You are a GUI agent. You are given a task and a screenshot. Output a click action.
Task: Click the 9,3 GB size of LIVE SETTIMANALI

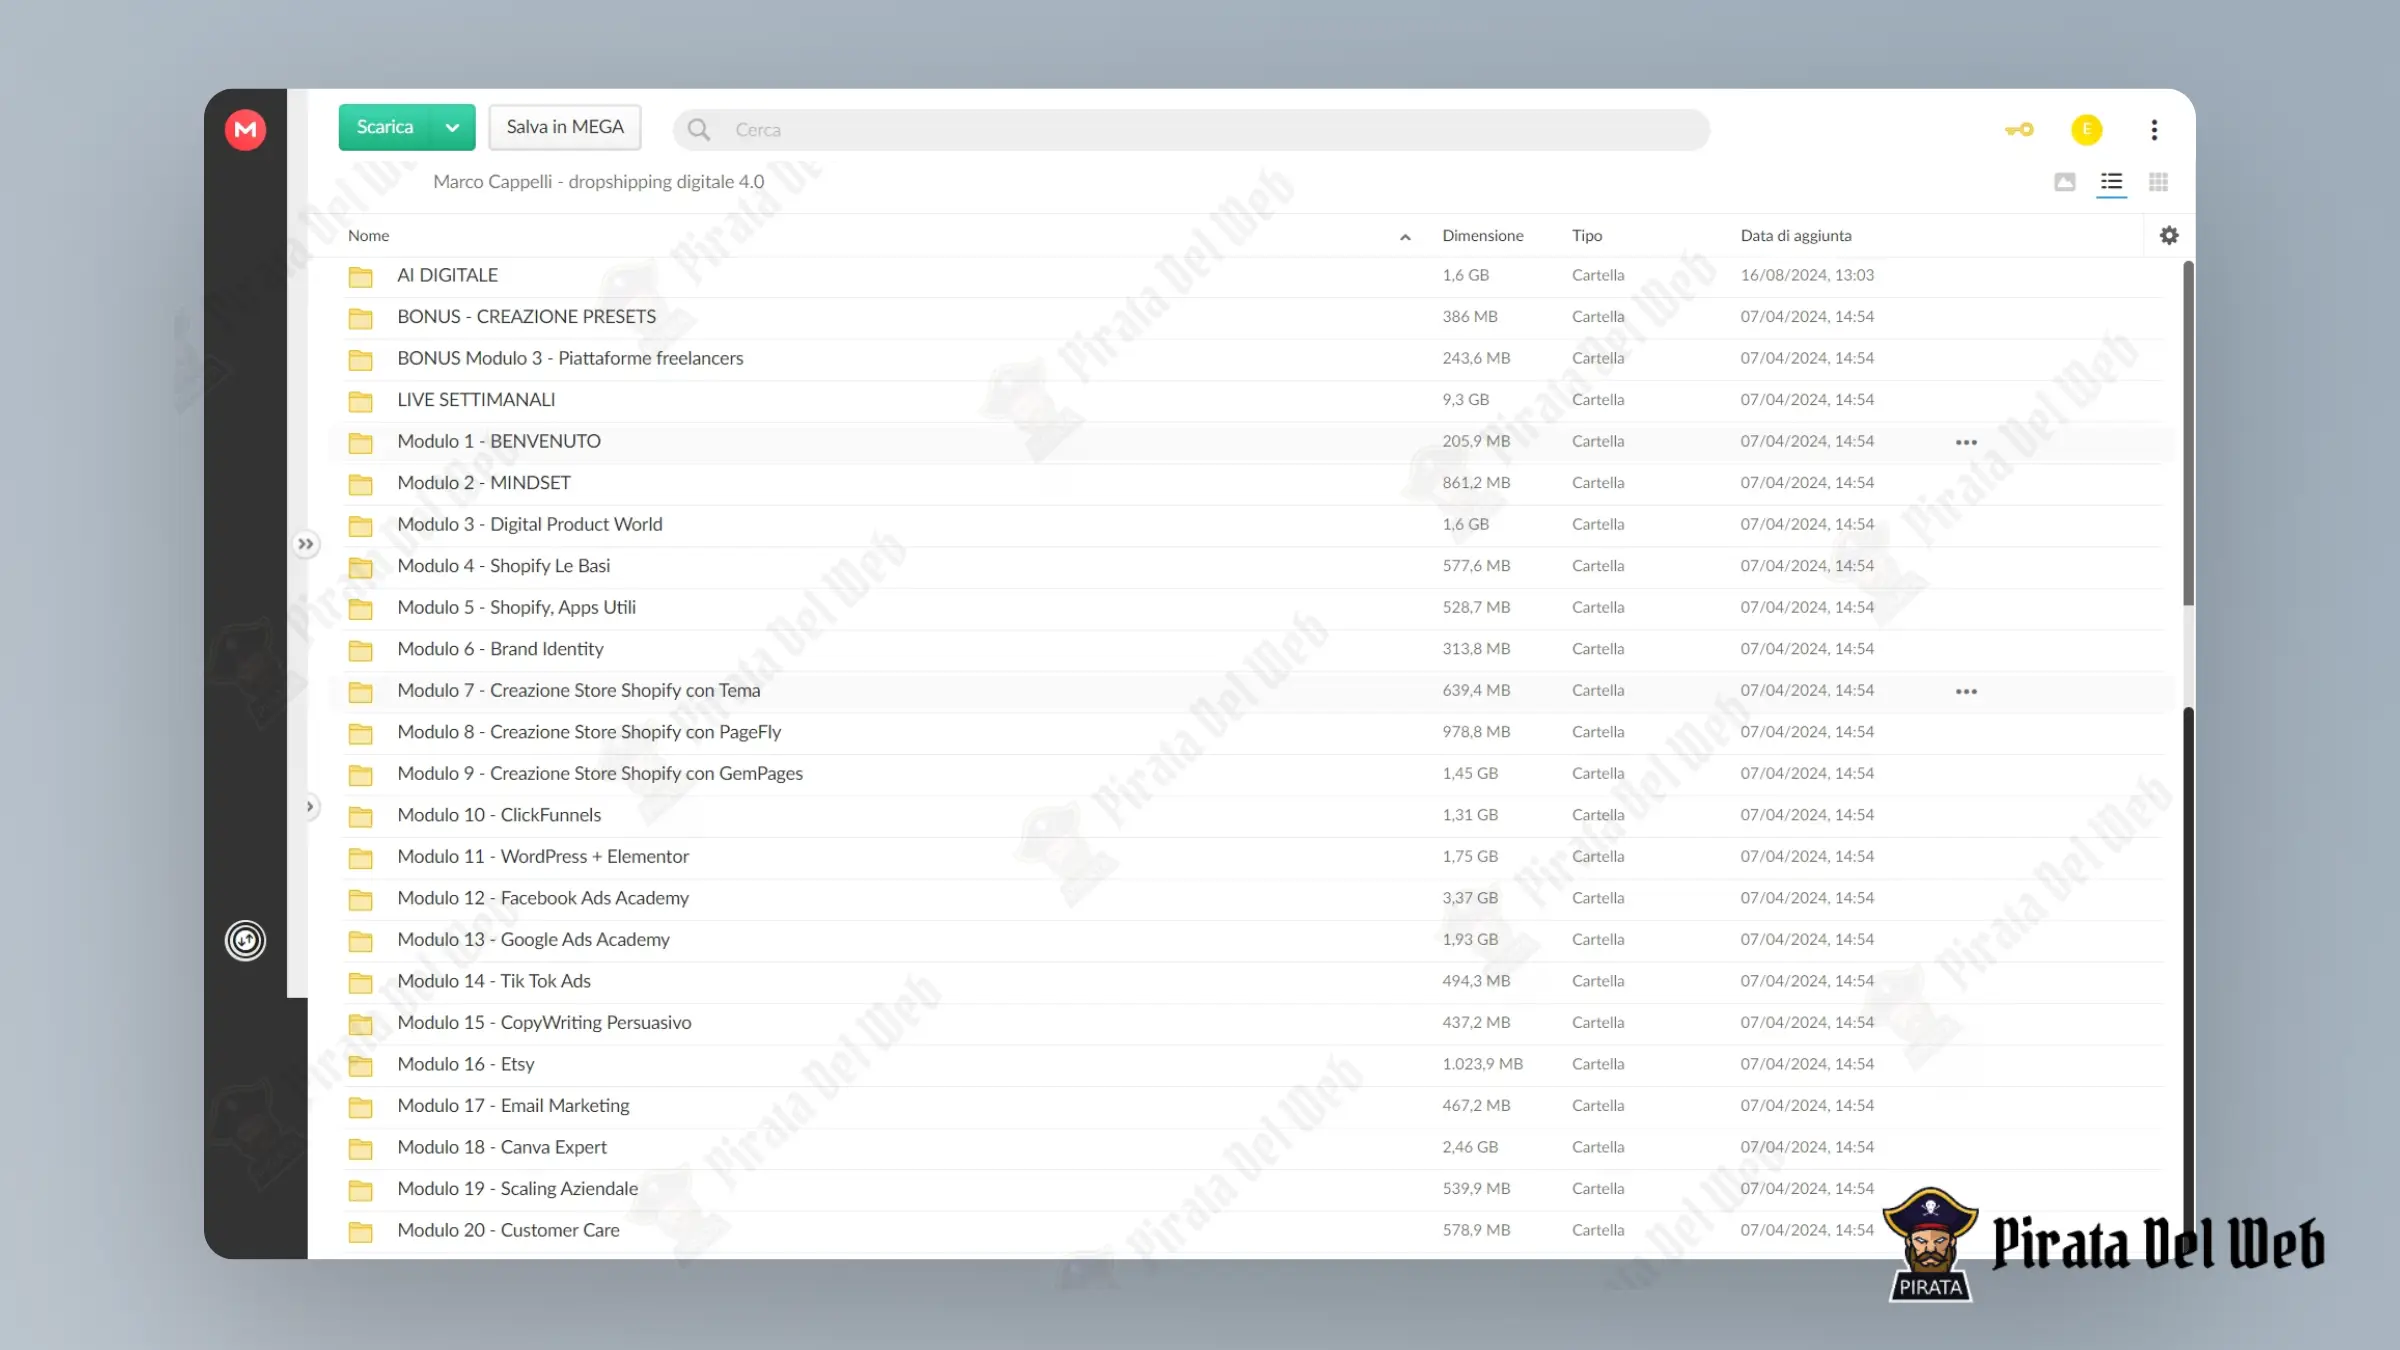(x=1465, y=400)
